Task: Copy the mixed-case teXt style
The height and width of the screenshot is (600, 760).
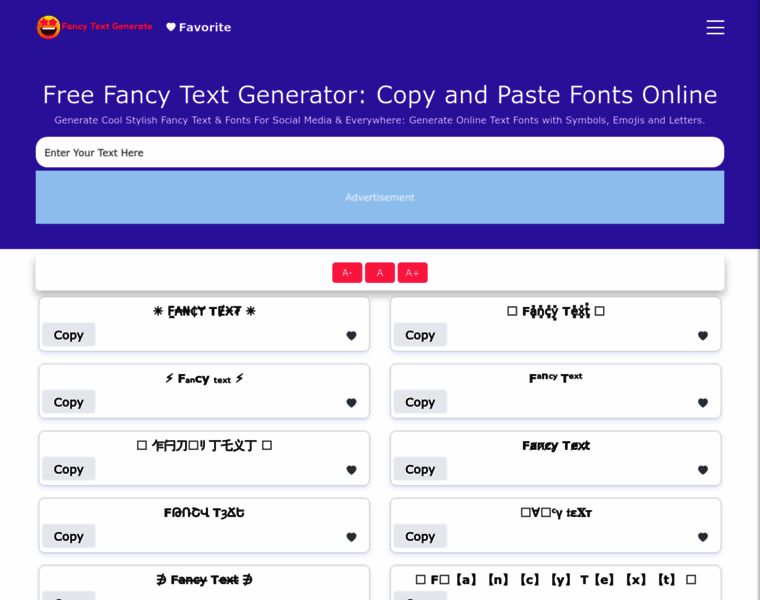Action: 420,536
